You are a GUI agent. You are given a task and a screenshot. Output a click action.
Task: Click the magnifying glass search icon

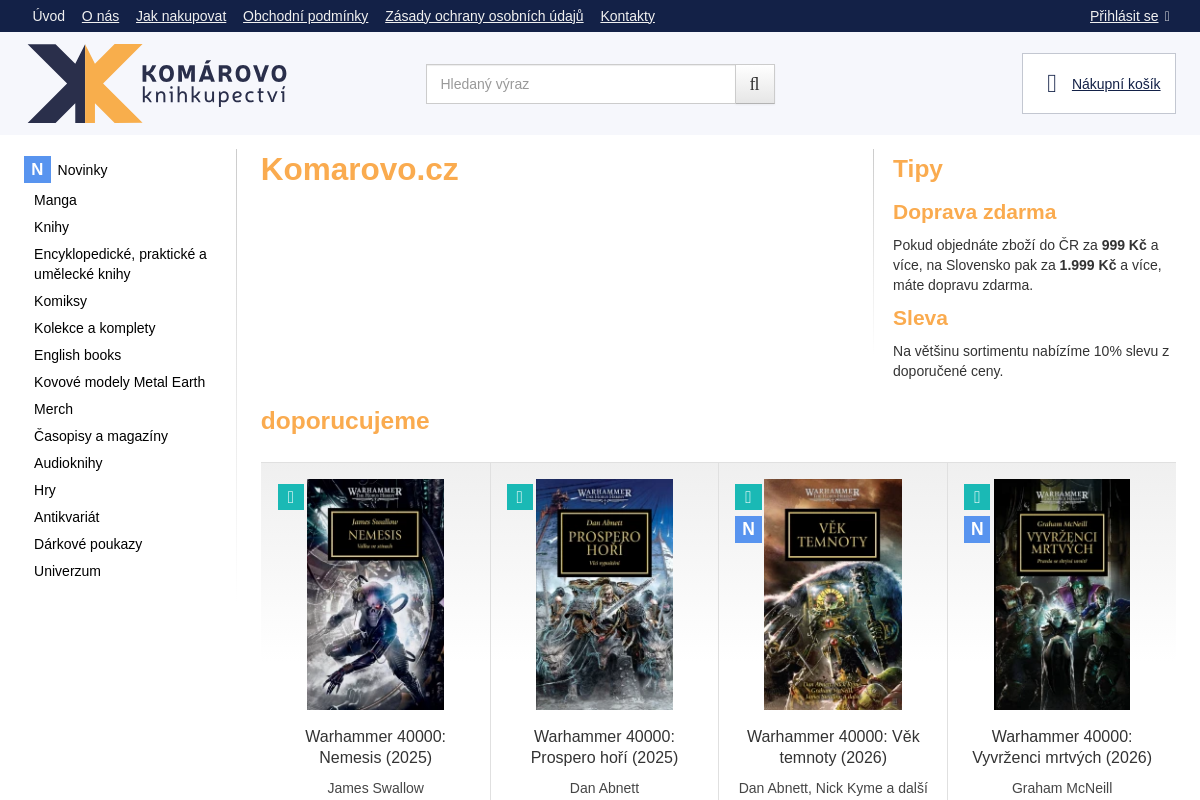click(x=755, y=84)
